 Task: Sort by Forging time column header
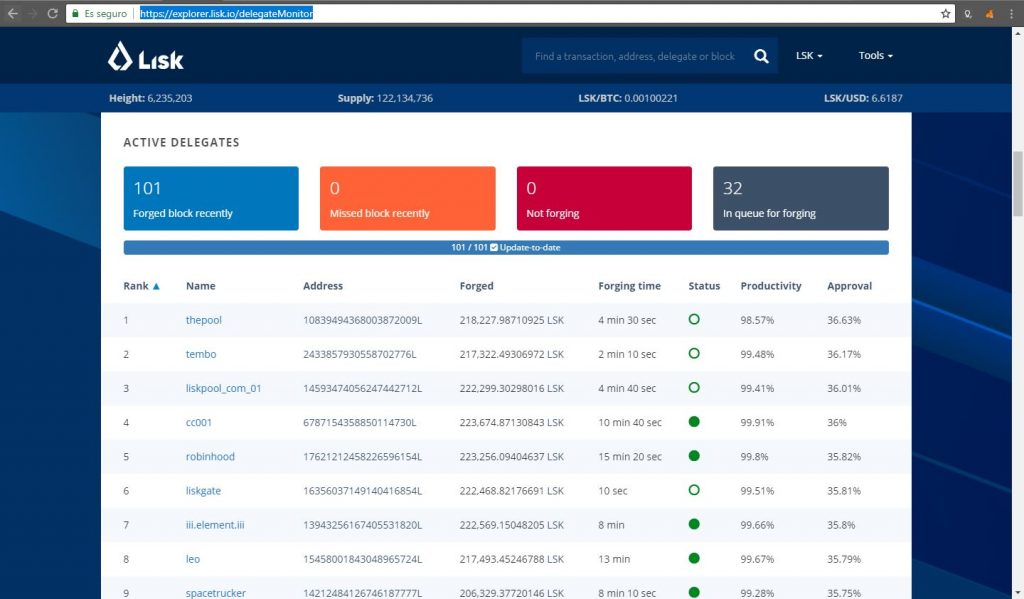tap(629, 285)
